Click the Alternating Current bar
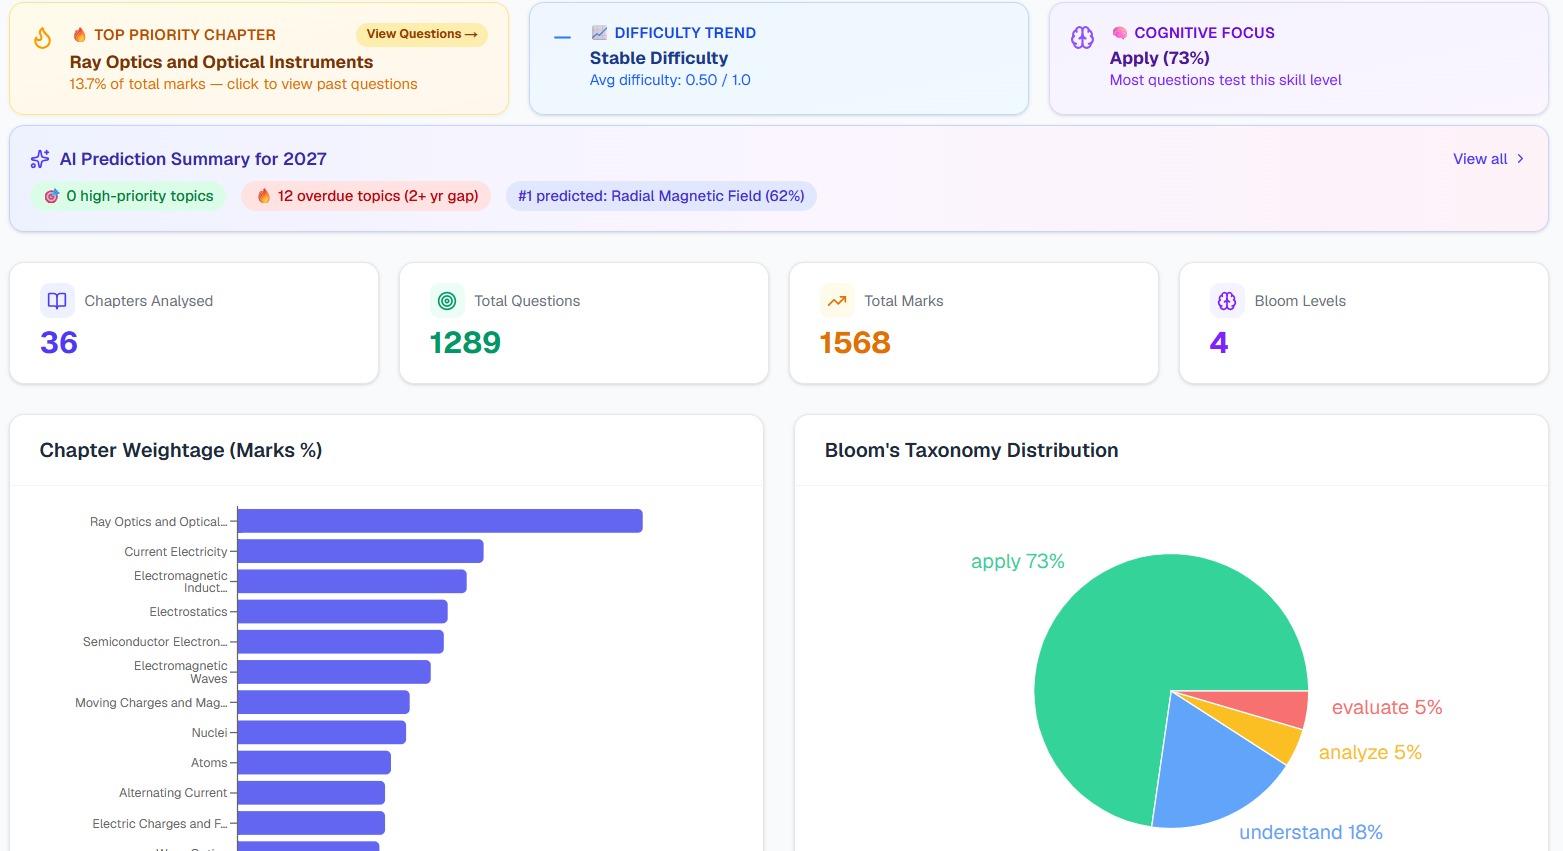Viewport: 1563px width, 851px height. point(311,793)
